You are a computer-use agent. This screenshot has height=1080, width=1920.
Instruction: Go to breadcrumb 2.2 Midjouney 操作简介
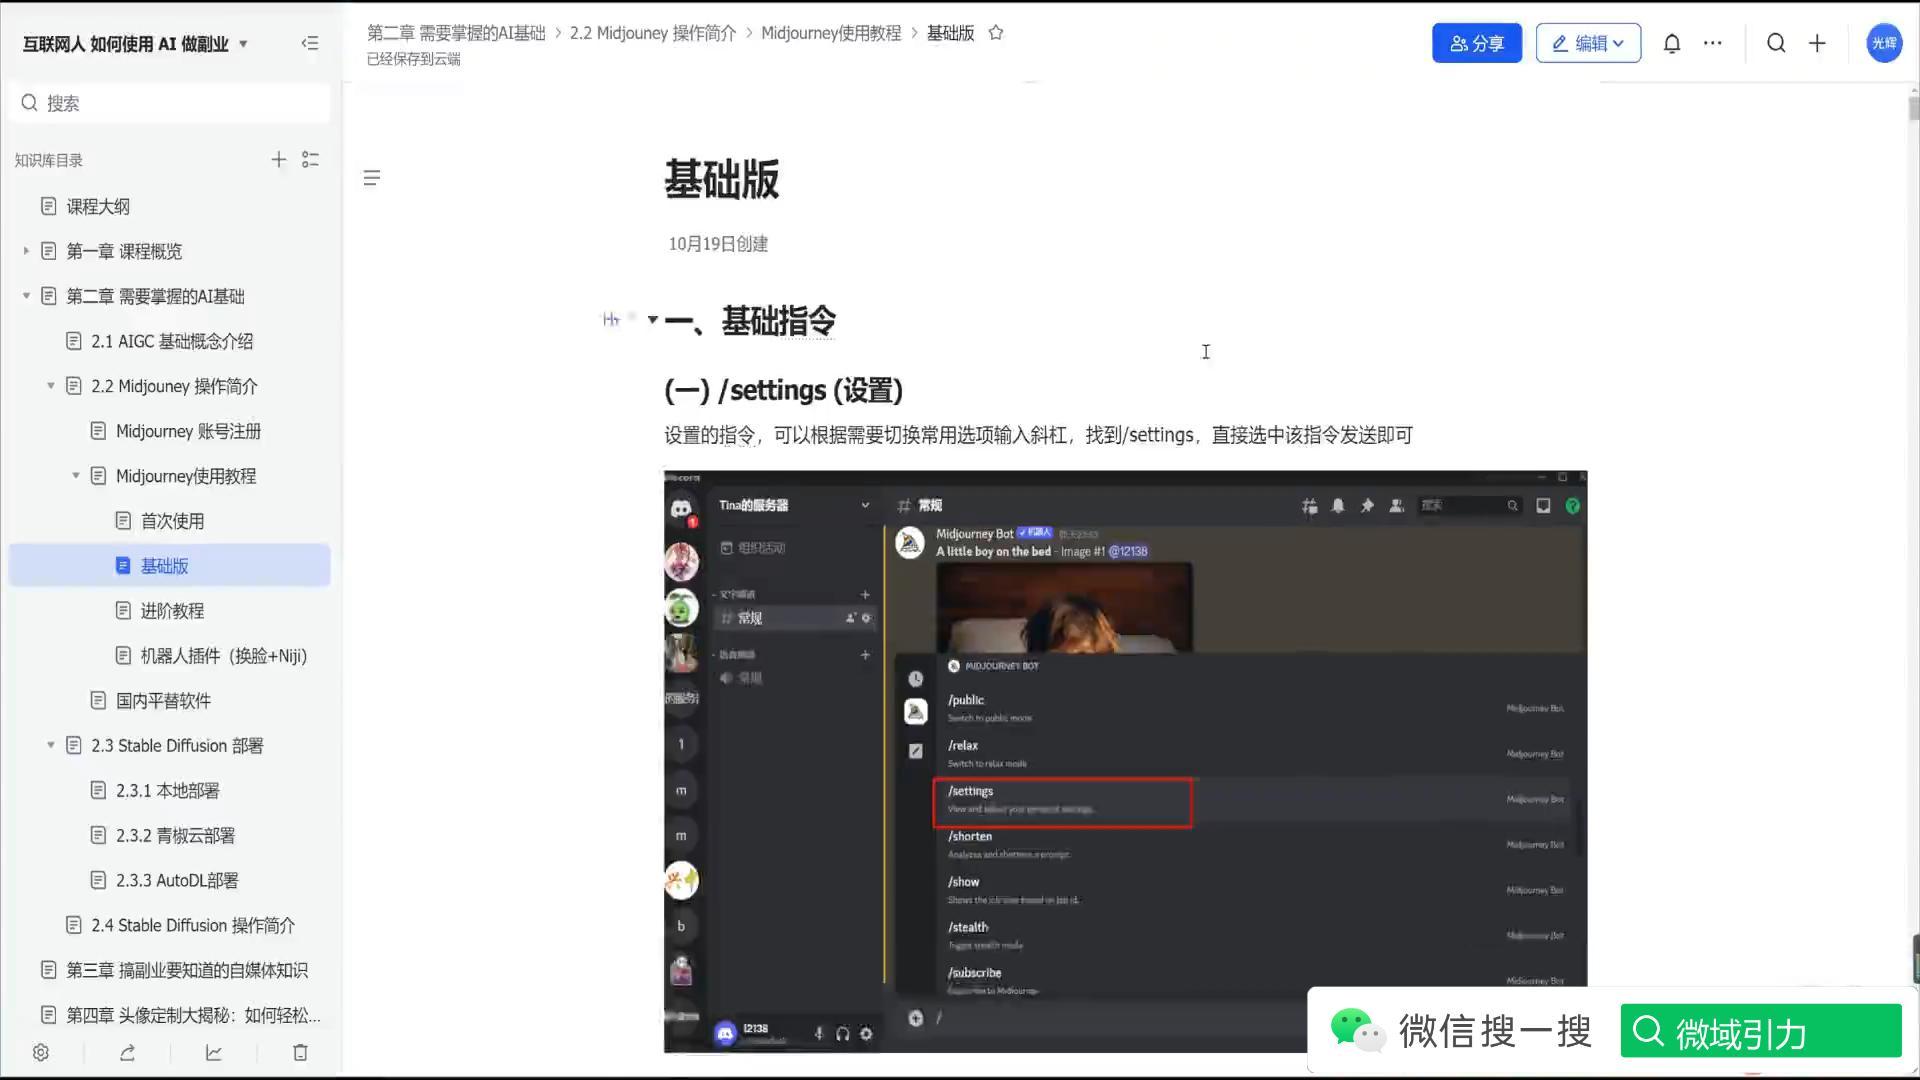coord(653,33)
